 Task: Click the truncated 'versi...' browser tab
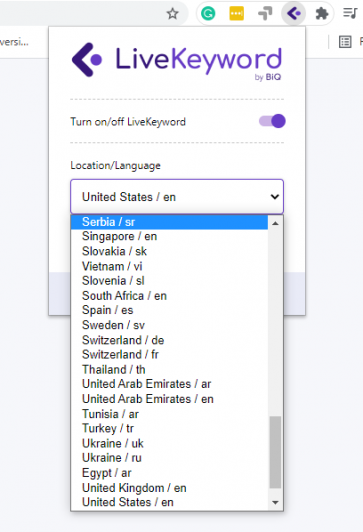click(x=14, y=42)
